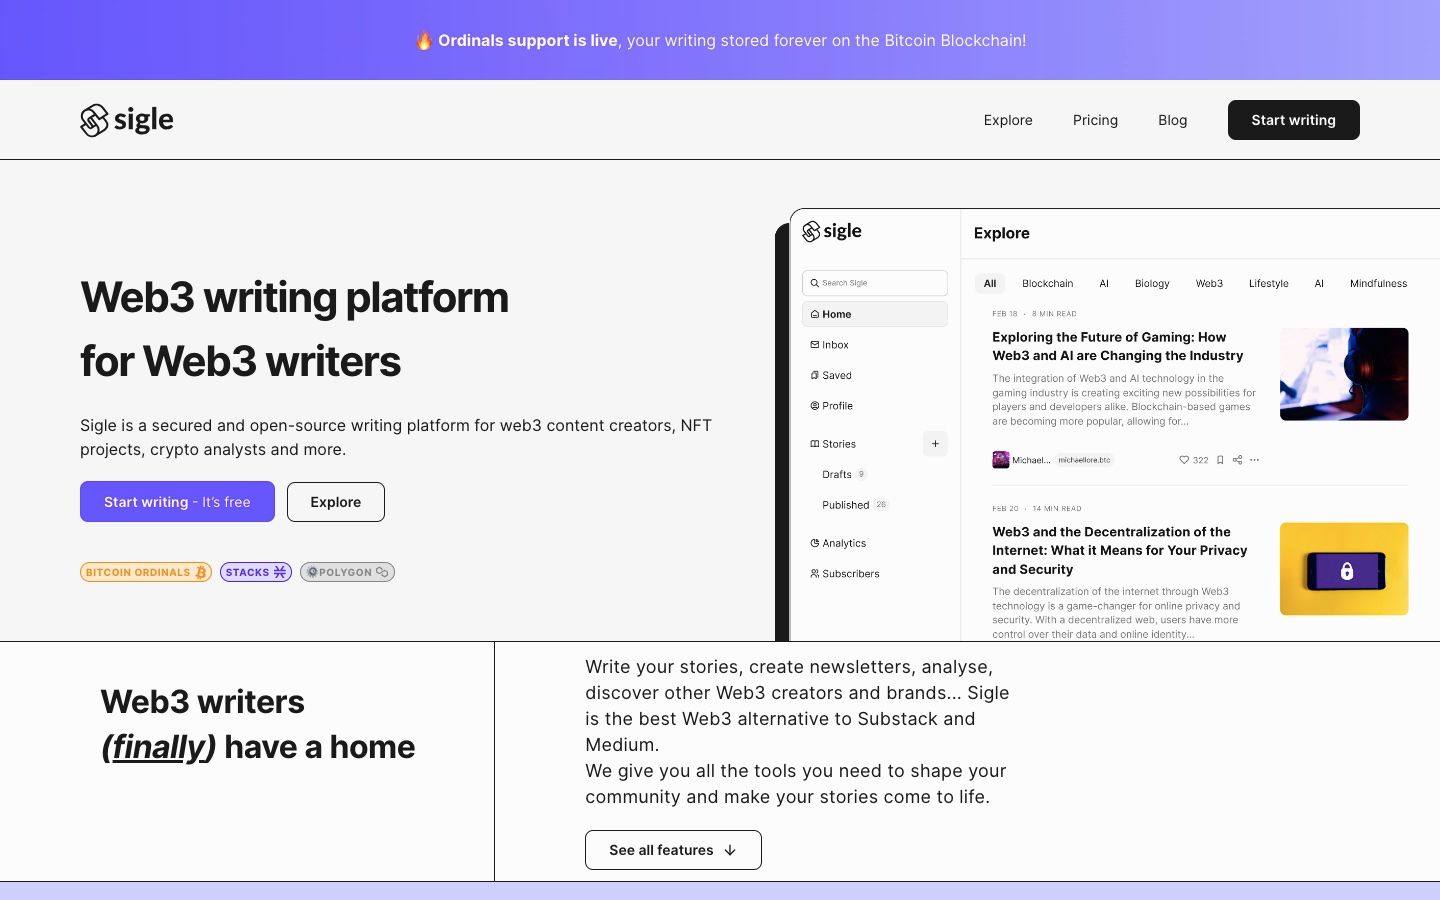Go to the Blog
The image size is (1440, 900).
[1173, 120]
